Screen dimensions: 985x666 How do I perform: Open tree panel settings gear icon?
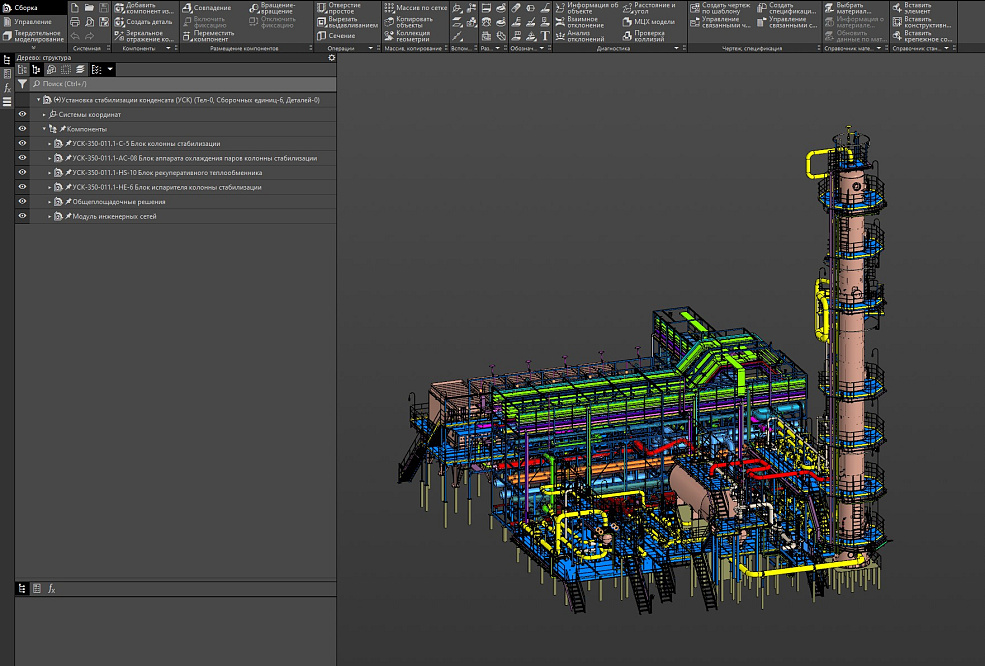pyautogui.click(x=332, y=58)
